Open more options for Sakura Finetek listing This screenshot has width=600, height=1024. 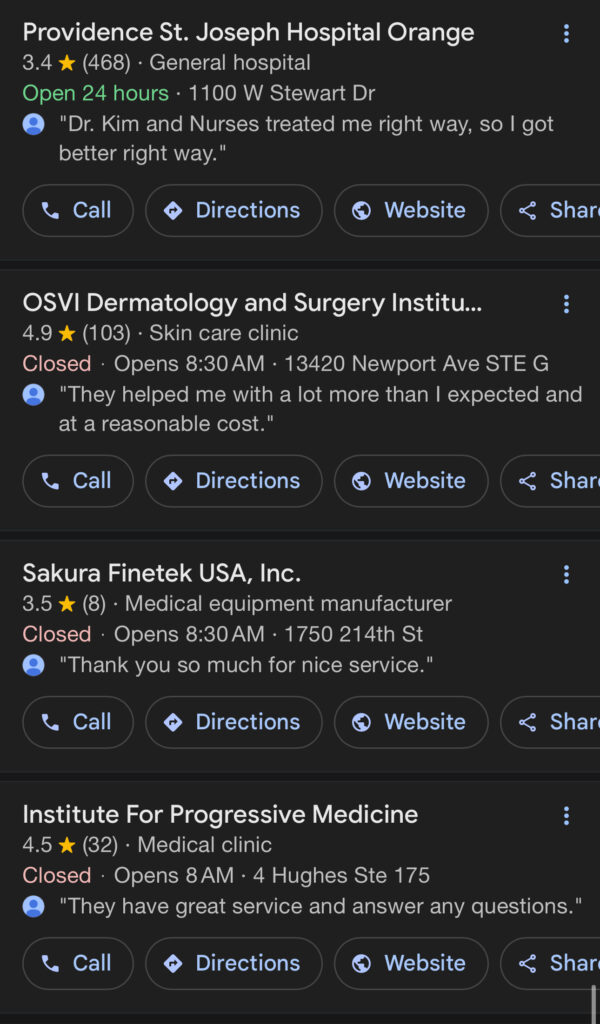tap(566, 574)
